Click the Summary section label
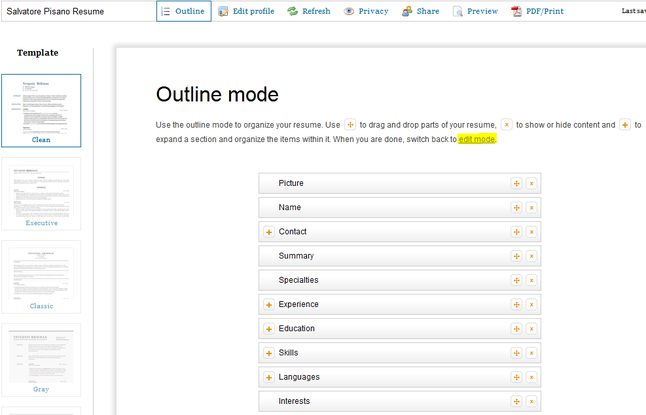Viewport: 646px width, 415px height. (x=296, y=256)
